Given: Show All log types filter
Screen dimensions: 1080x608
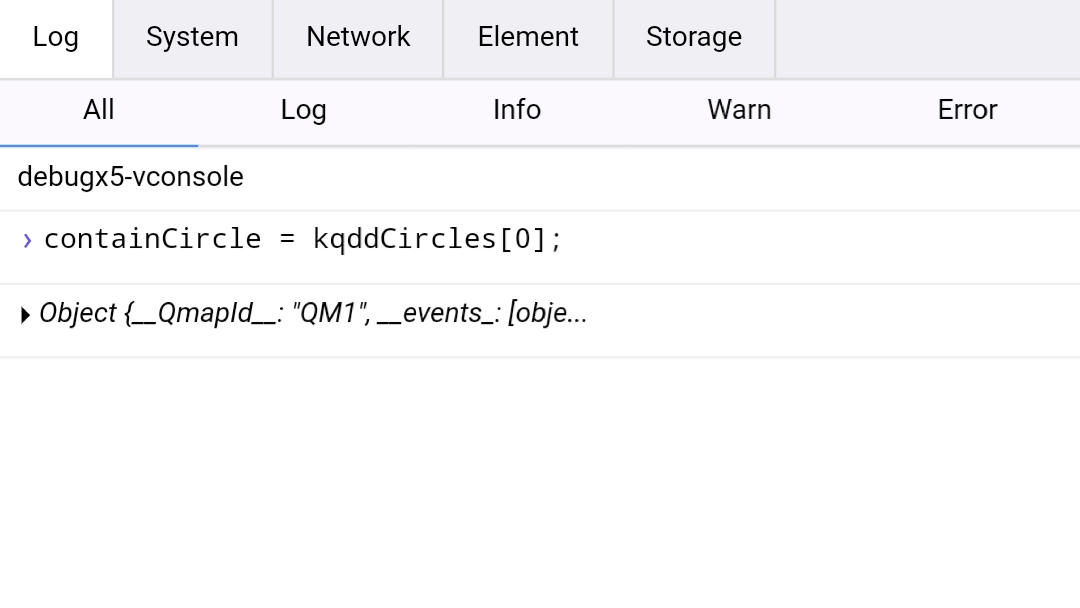Looking at the screenshot, I should 98,110.
